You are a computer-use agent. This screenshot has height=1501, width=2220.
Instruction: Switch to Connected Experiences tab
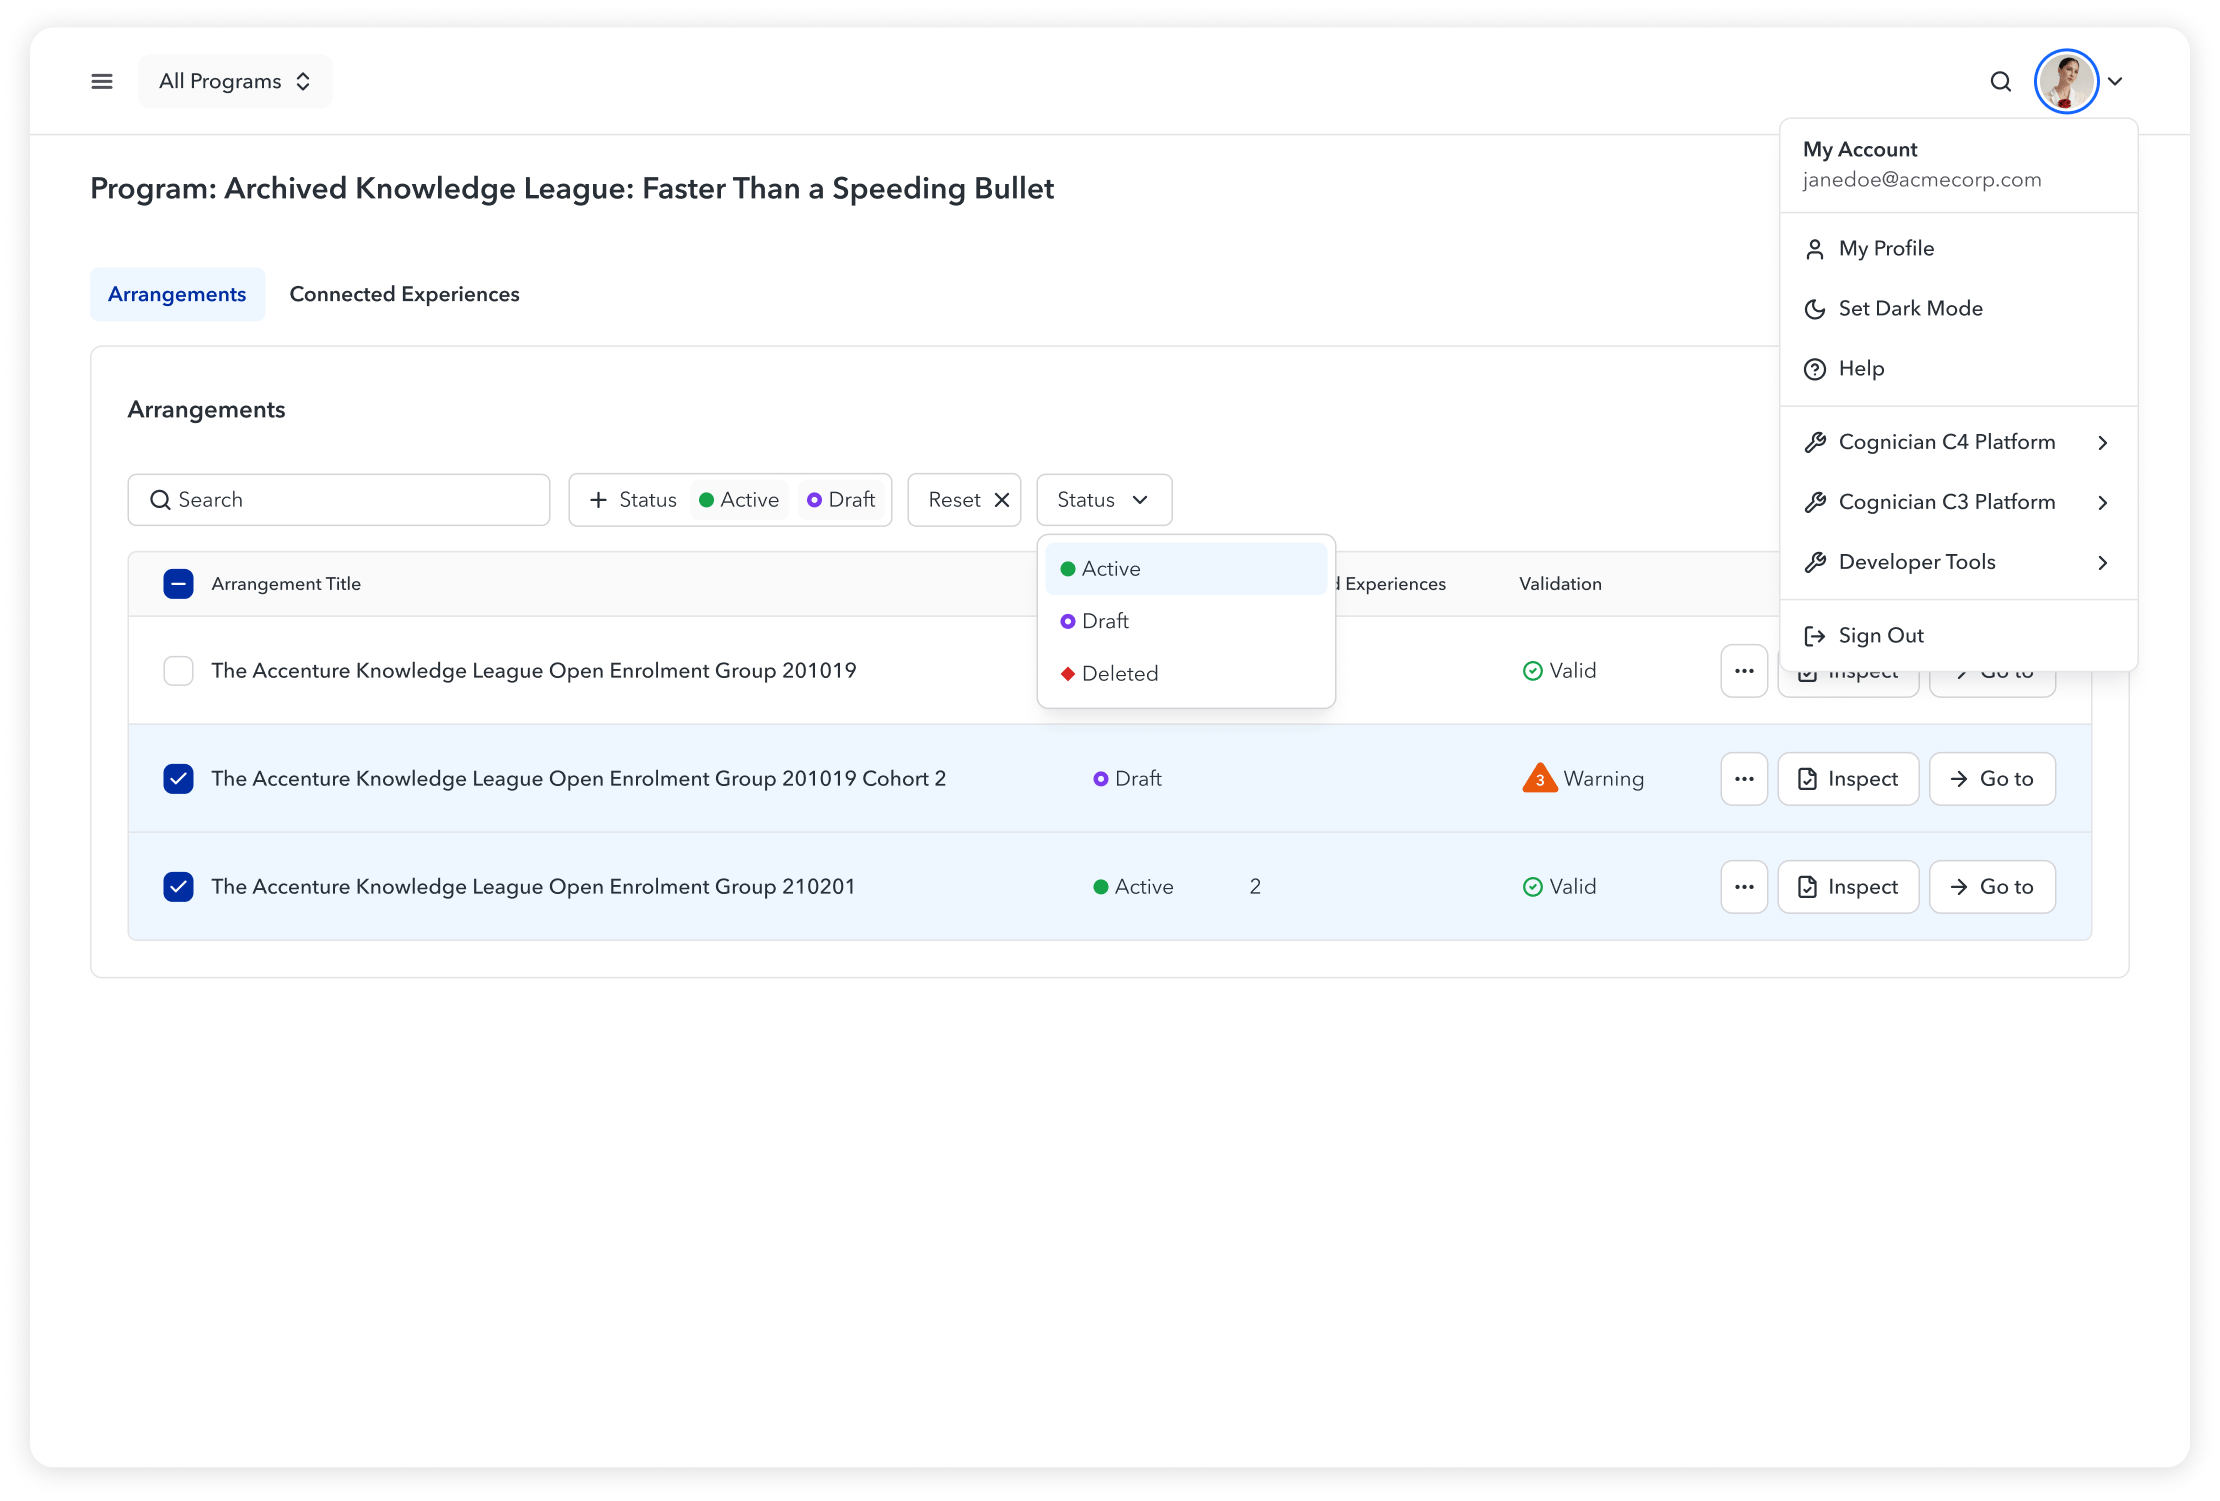coord(404,294)
